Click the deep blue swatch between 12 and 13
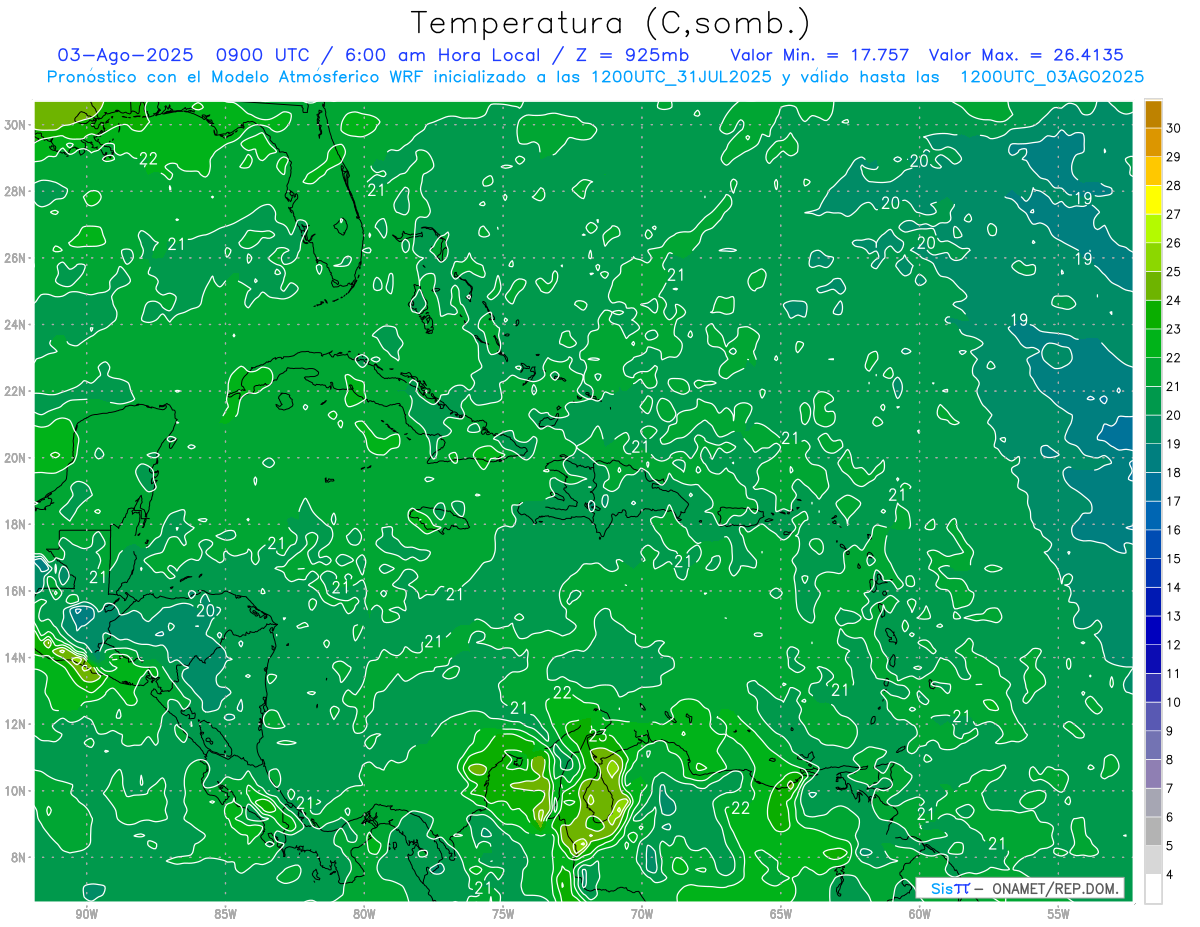 [1153, 630]
